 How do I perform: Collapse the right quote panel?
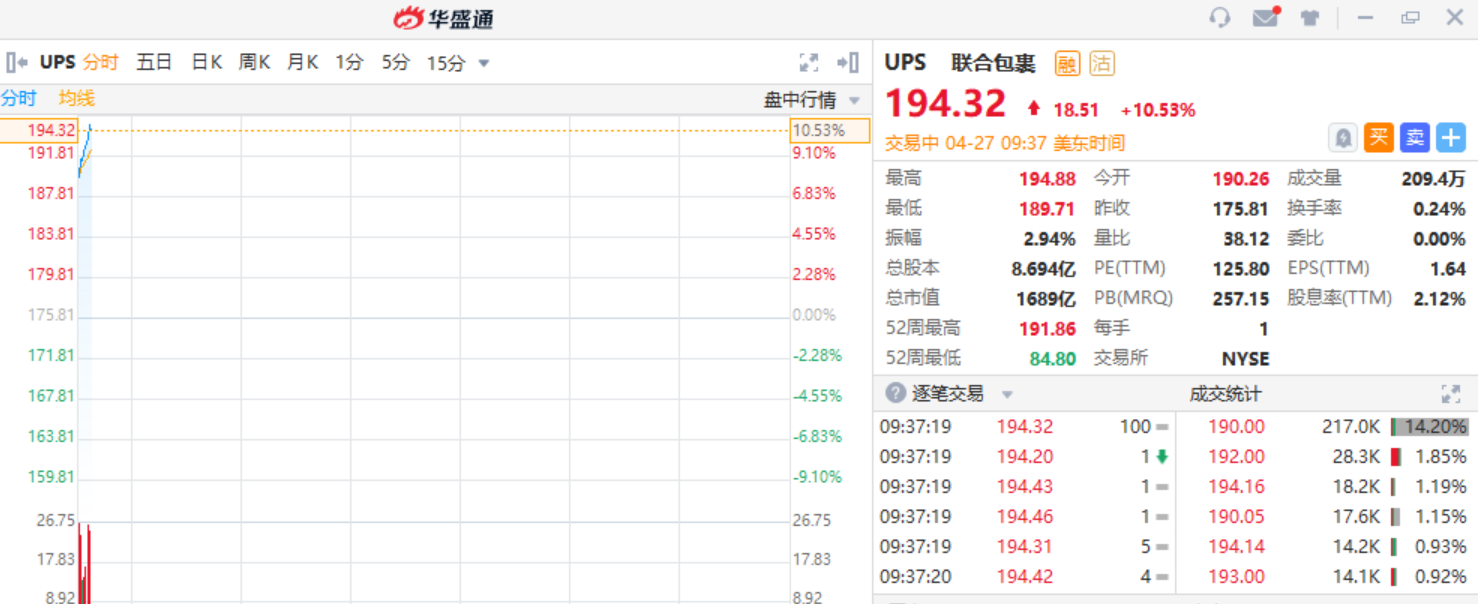pyautogui.click(x=848, y=63)
